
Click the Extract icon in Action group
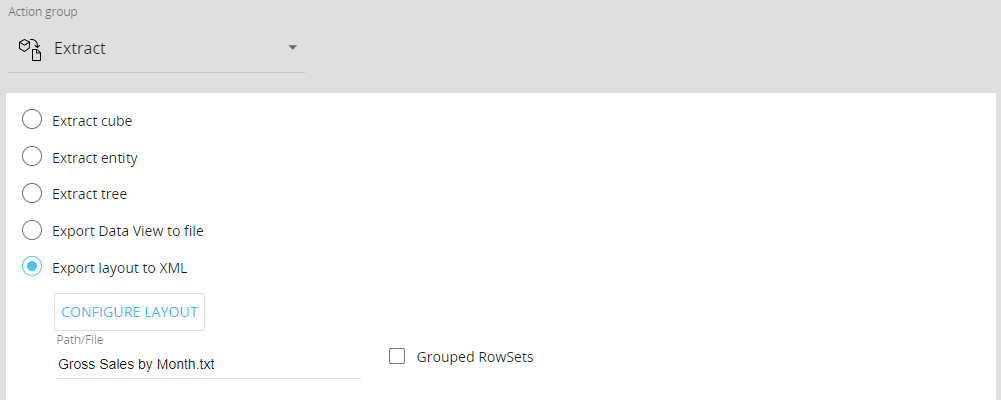(x=30, y=48)
